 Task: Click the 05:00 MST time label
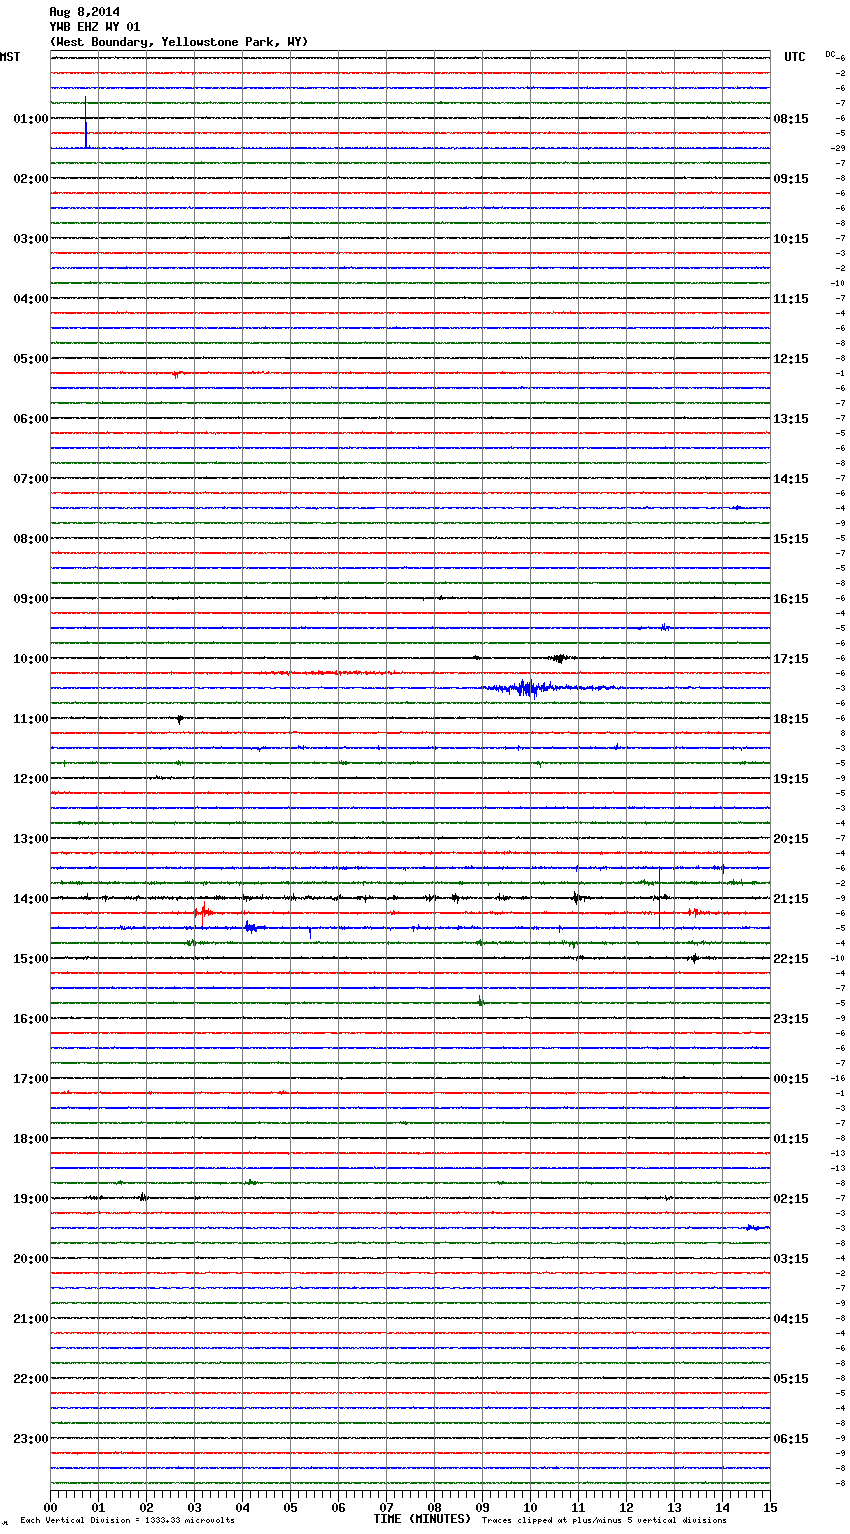coord(30,359)
